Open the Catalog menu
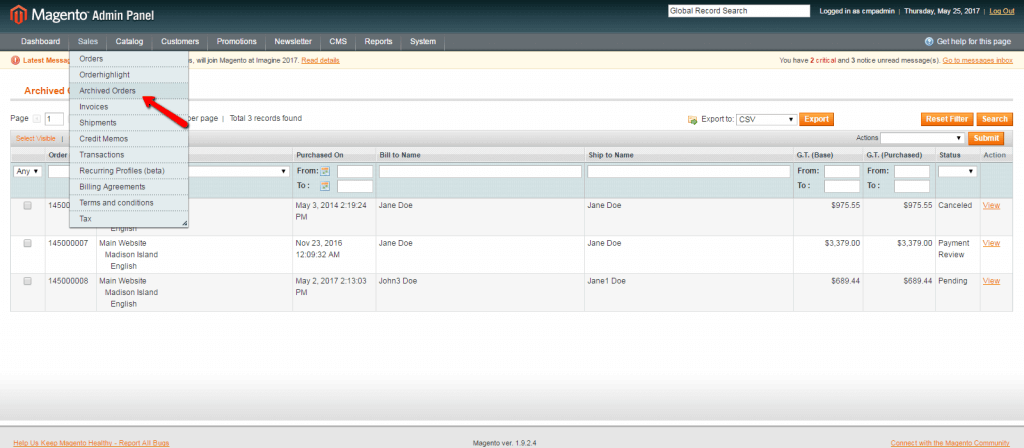 click(129, 41)
